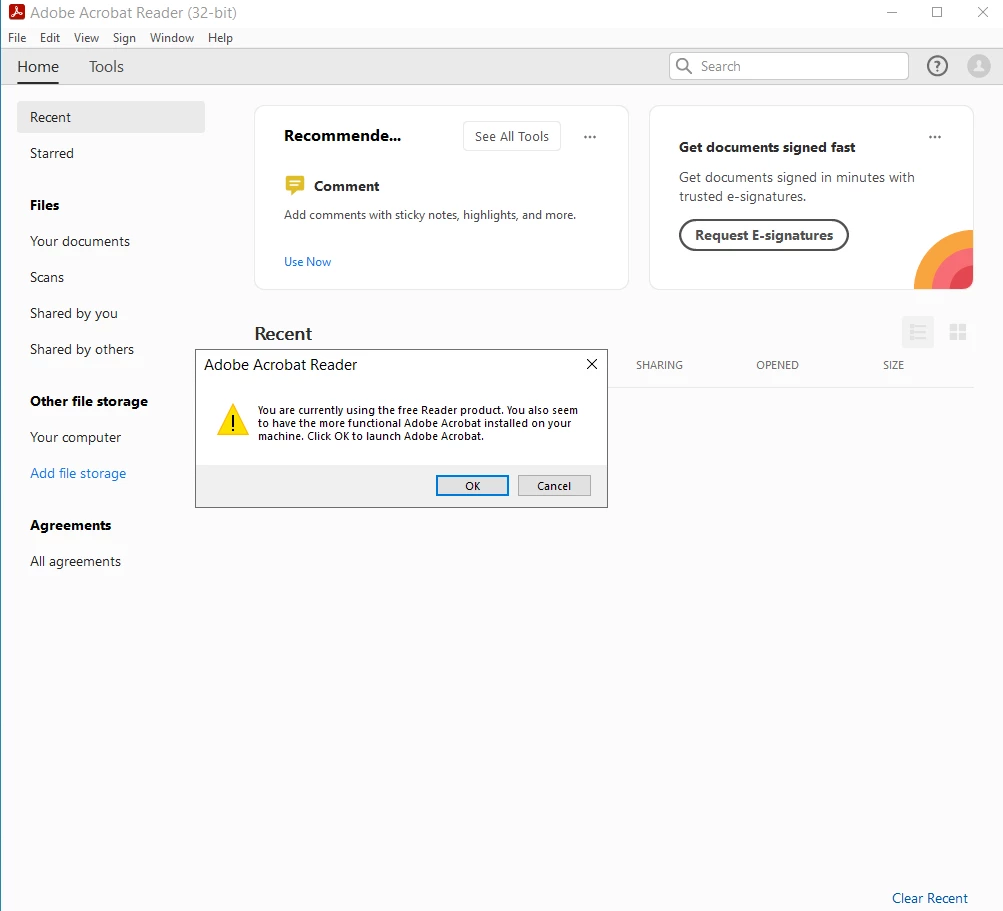Open Your documents in the sidebar

tap(80, 241)
